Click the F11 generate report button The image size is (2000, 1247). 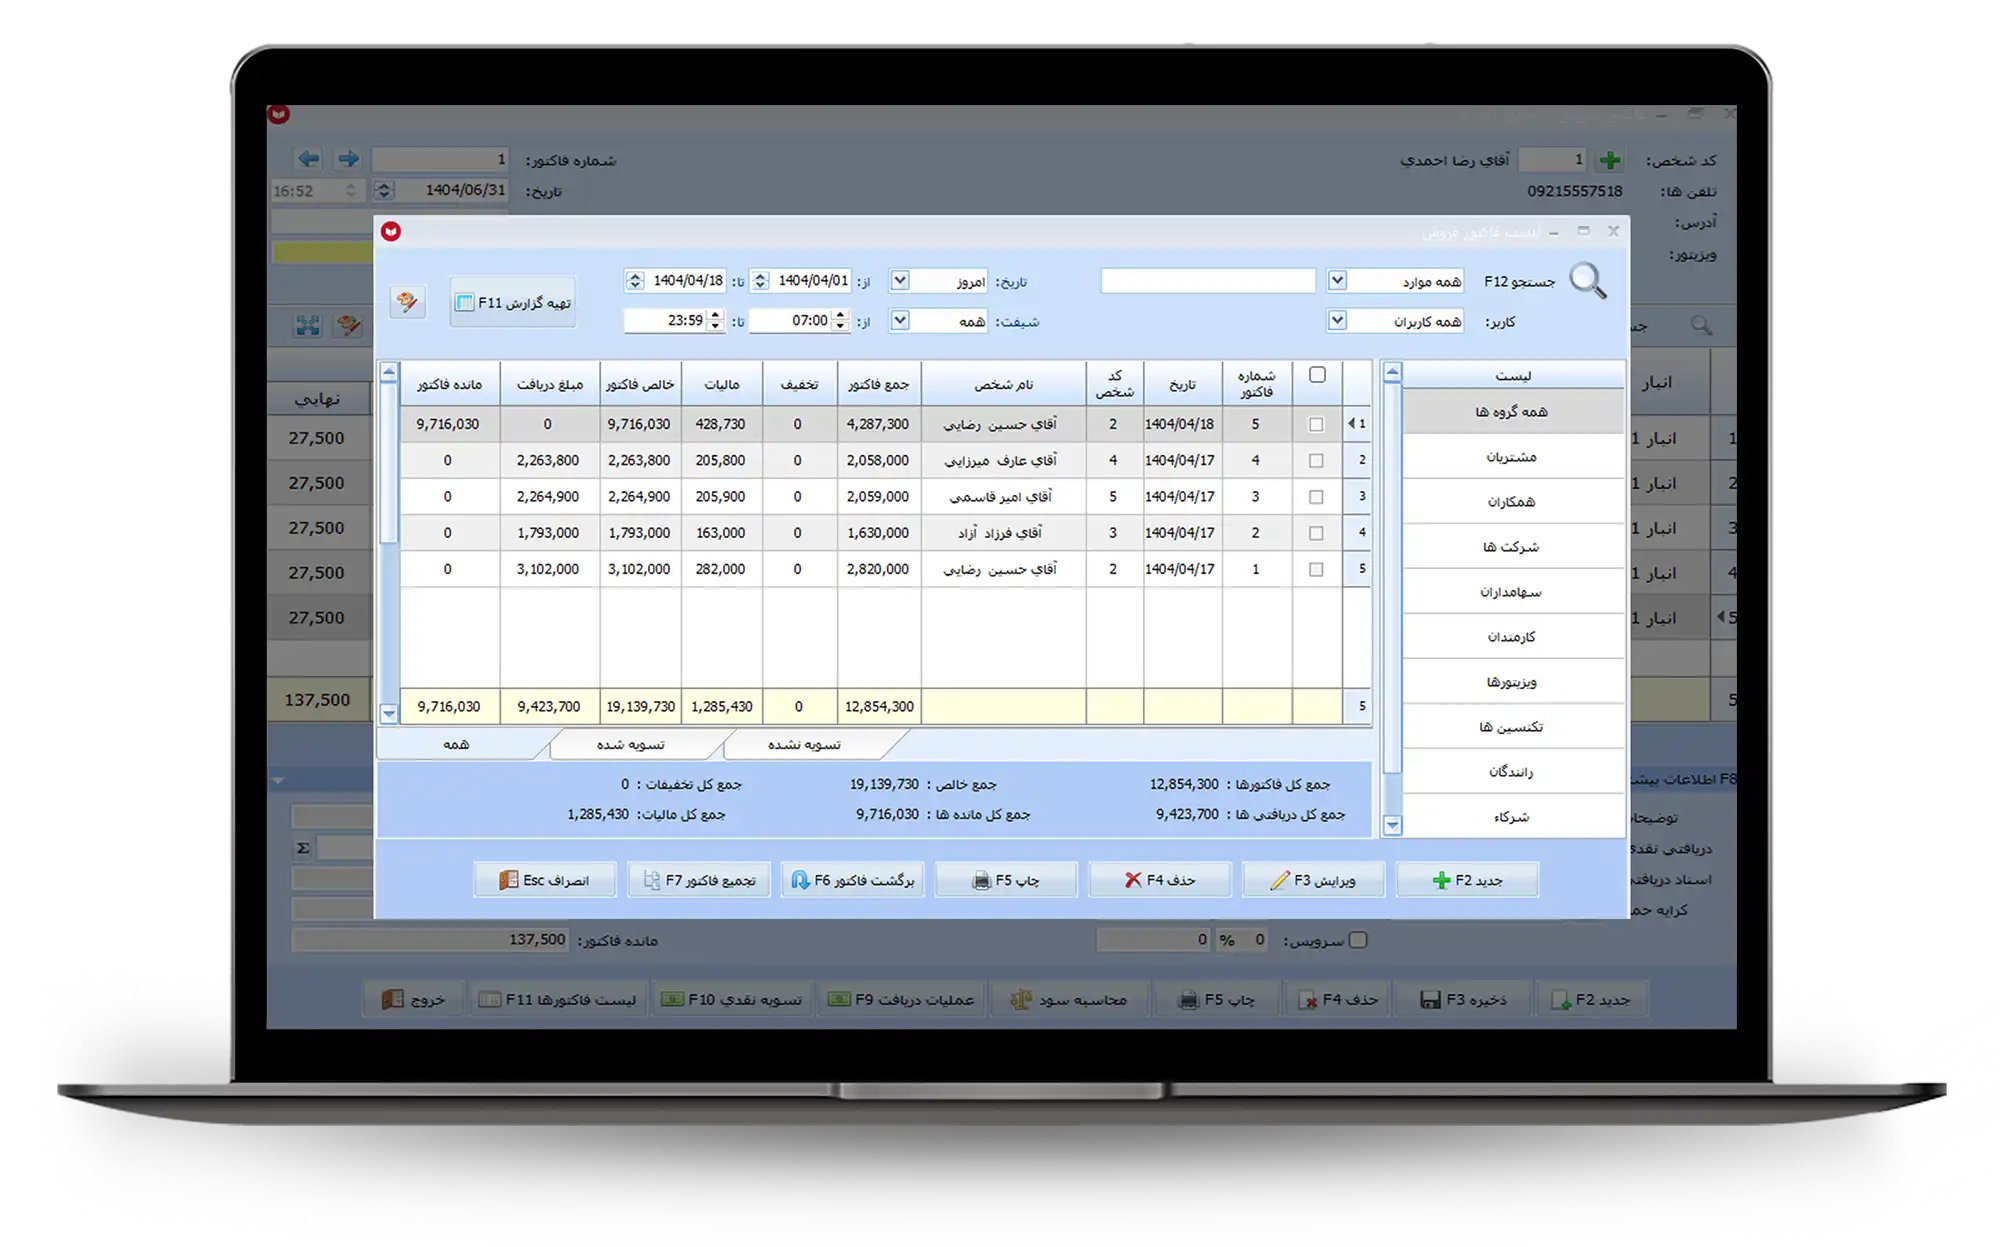pos(513,302)
